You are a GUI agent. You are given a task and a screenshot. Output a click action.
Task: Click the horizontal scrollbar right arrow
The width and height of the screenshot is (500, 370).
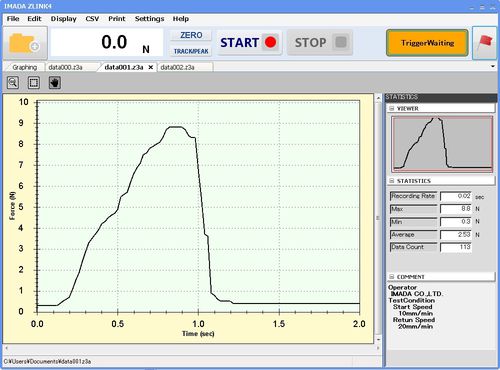point(378,348)
